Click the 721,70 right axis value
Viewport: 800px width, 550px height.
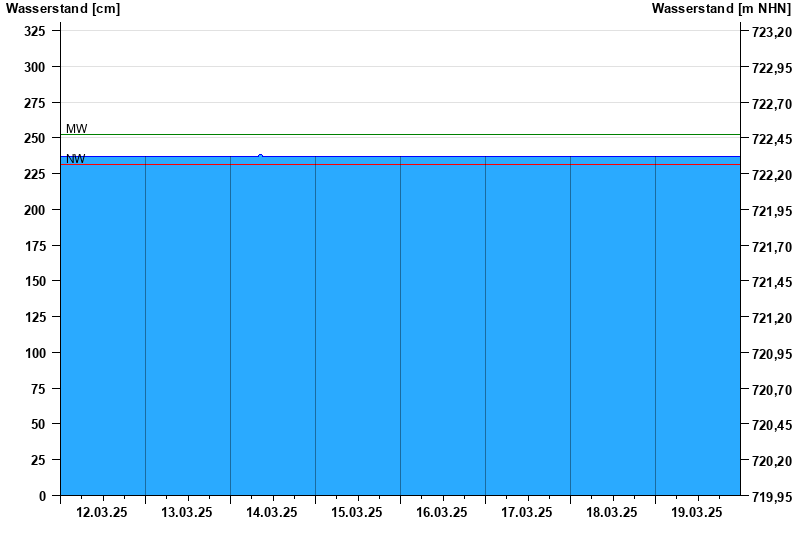pos(772,246)
